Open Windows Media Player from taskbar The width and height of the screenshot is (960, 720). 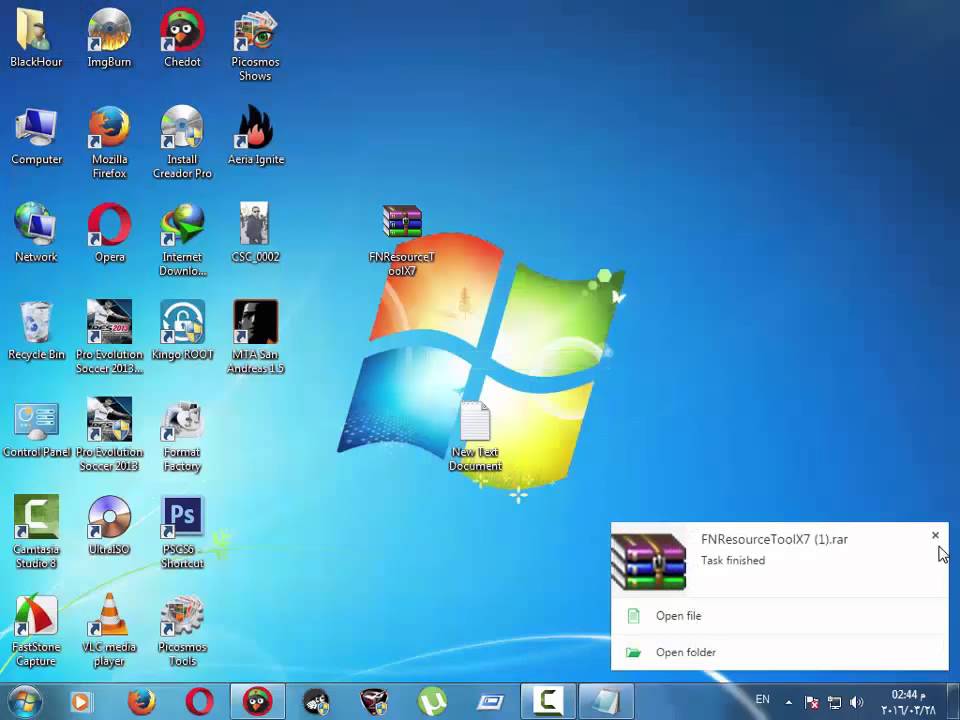(x=80, y=702)
